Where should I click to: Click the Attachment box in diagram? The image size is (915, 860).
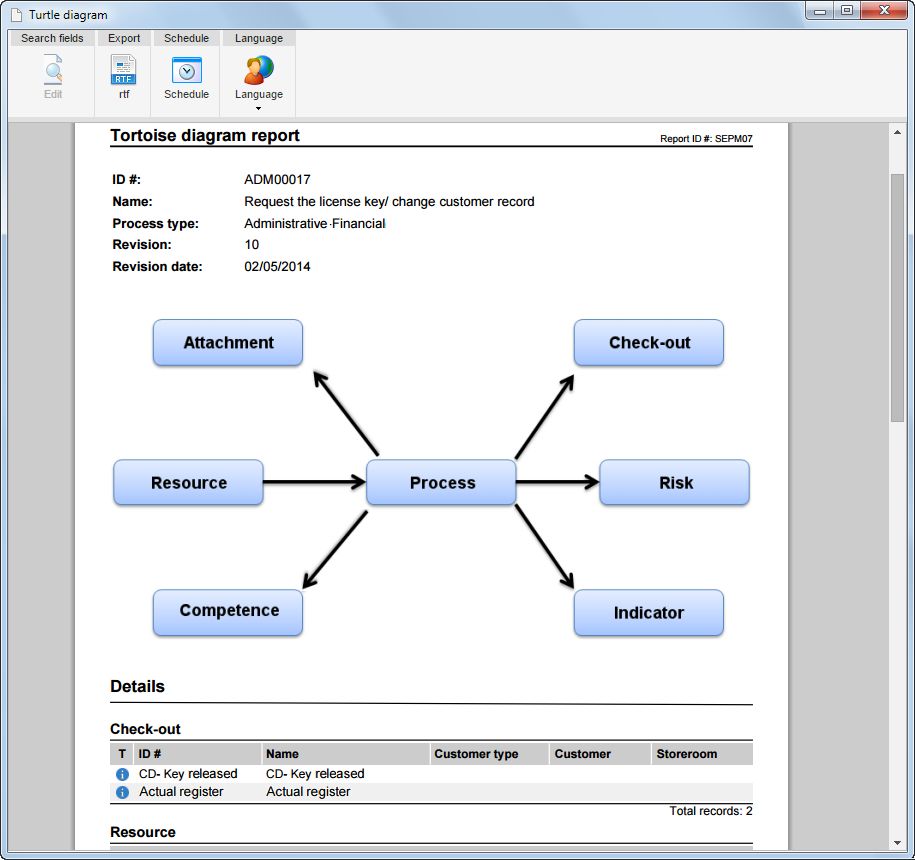pos(228,342)
